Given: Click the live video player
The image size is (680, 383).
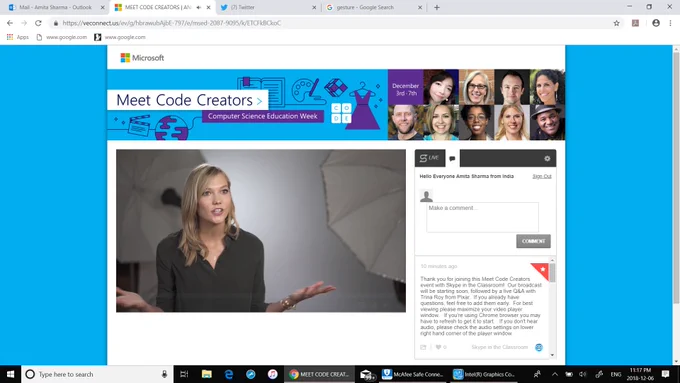Looking at the screenshot, I should coord(261,231).
